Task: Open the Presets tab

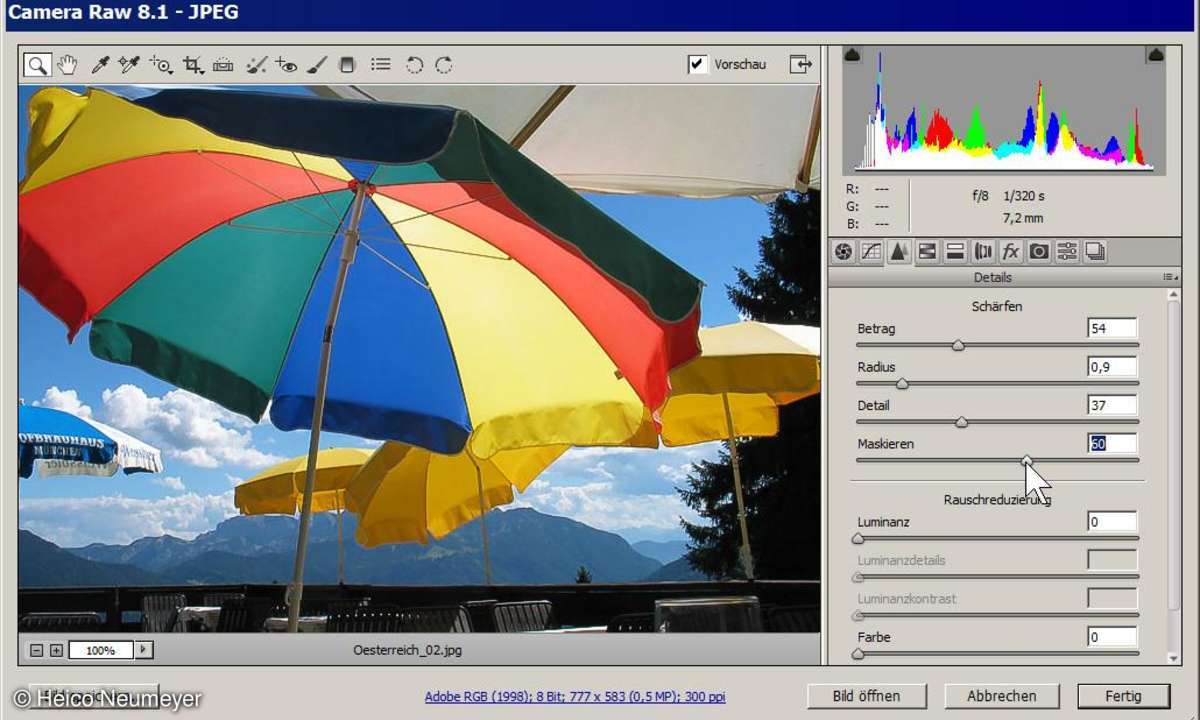Action: tap(1067, 251)
